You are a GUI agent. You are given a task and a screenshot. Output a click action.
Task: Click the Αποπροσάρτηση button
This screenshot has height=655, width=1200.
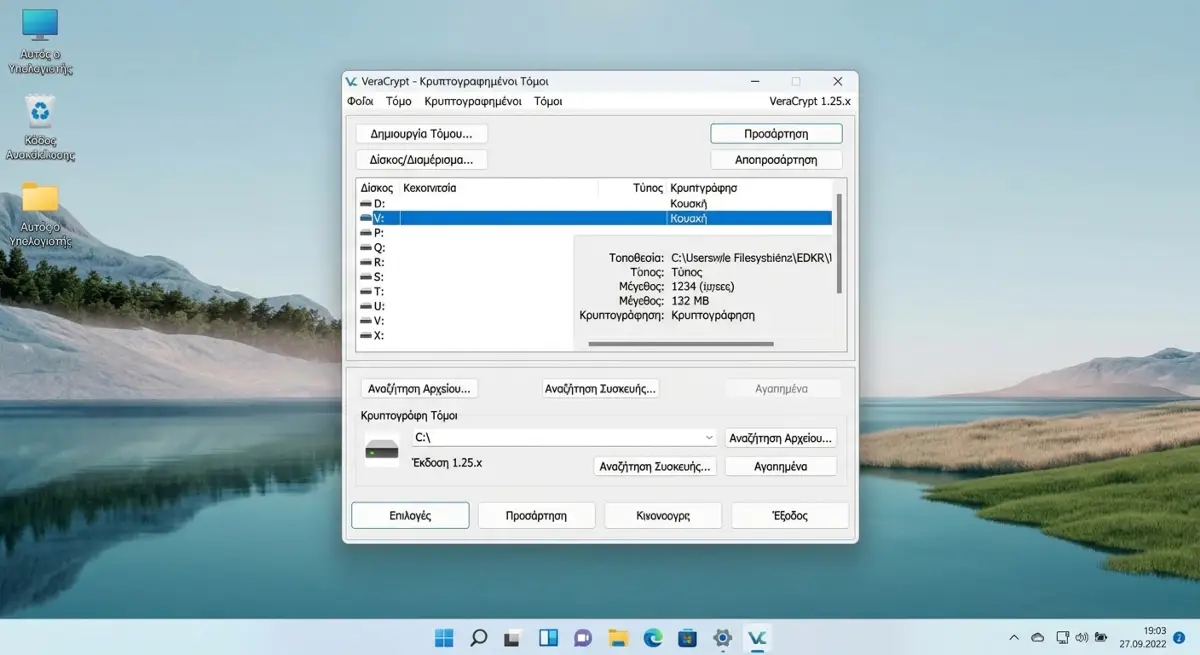click(776, 159)
